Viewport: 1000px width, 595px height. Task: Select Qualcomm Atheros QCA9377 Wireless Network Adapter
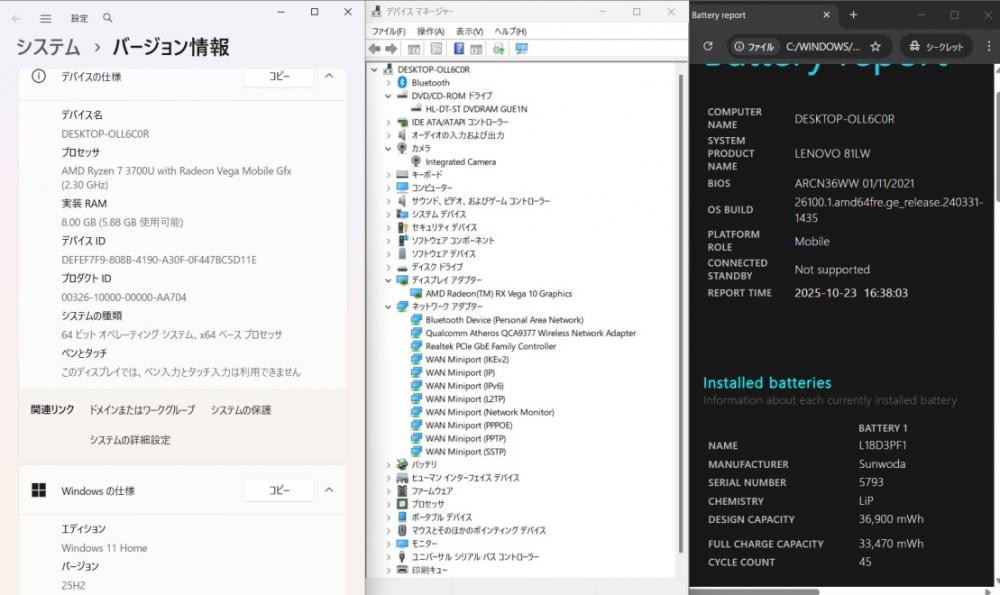pyautogui.click(x=531, y=333)
